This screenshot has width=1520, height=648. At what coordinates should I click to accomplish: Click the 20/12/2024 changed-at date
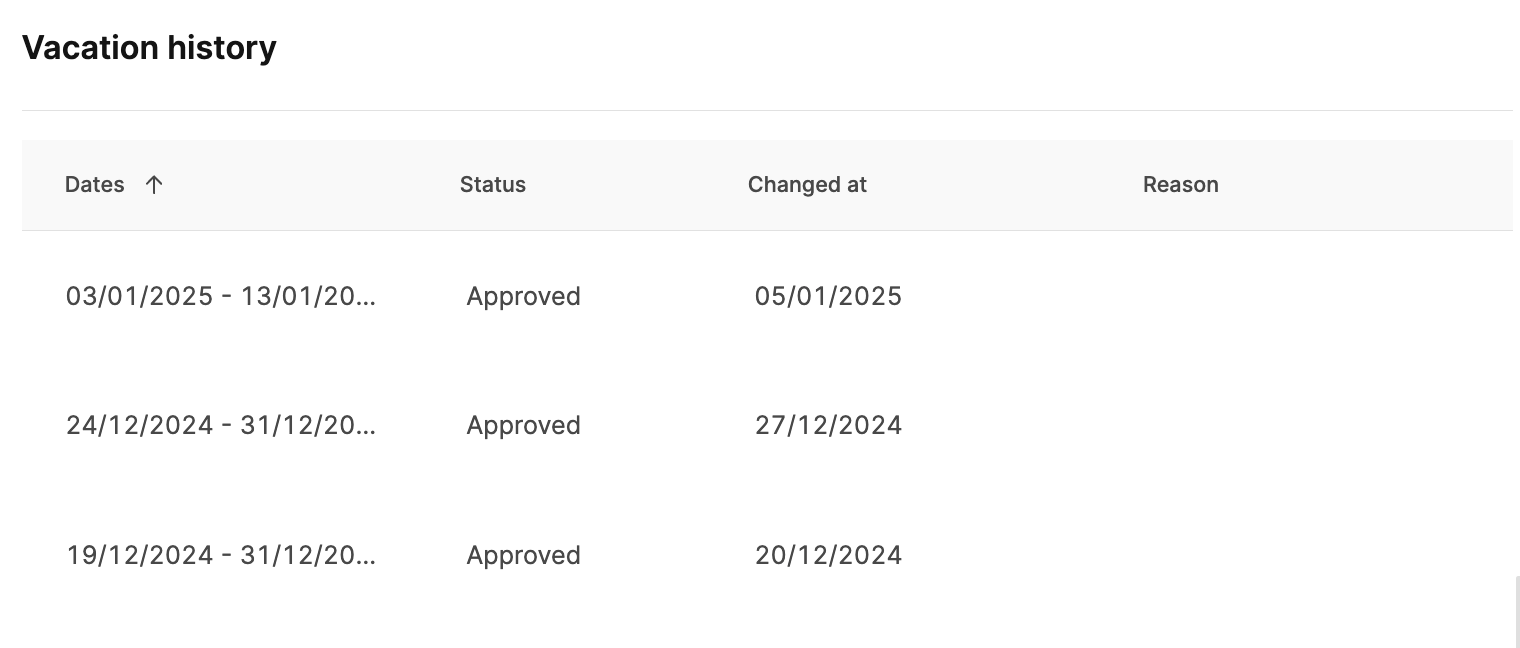click(x=828, y=555)
